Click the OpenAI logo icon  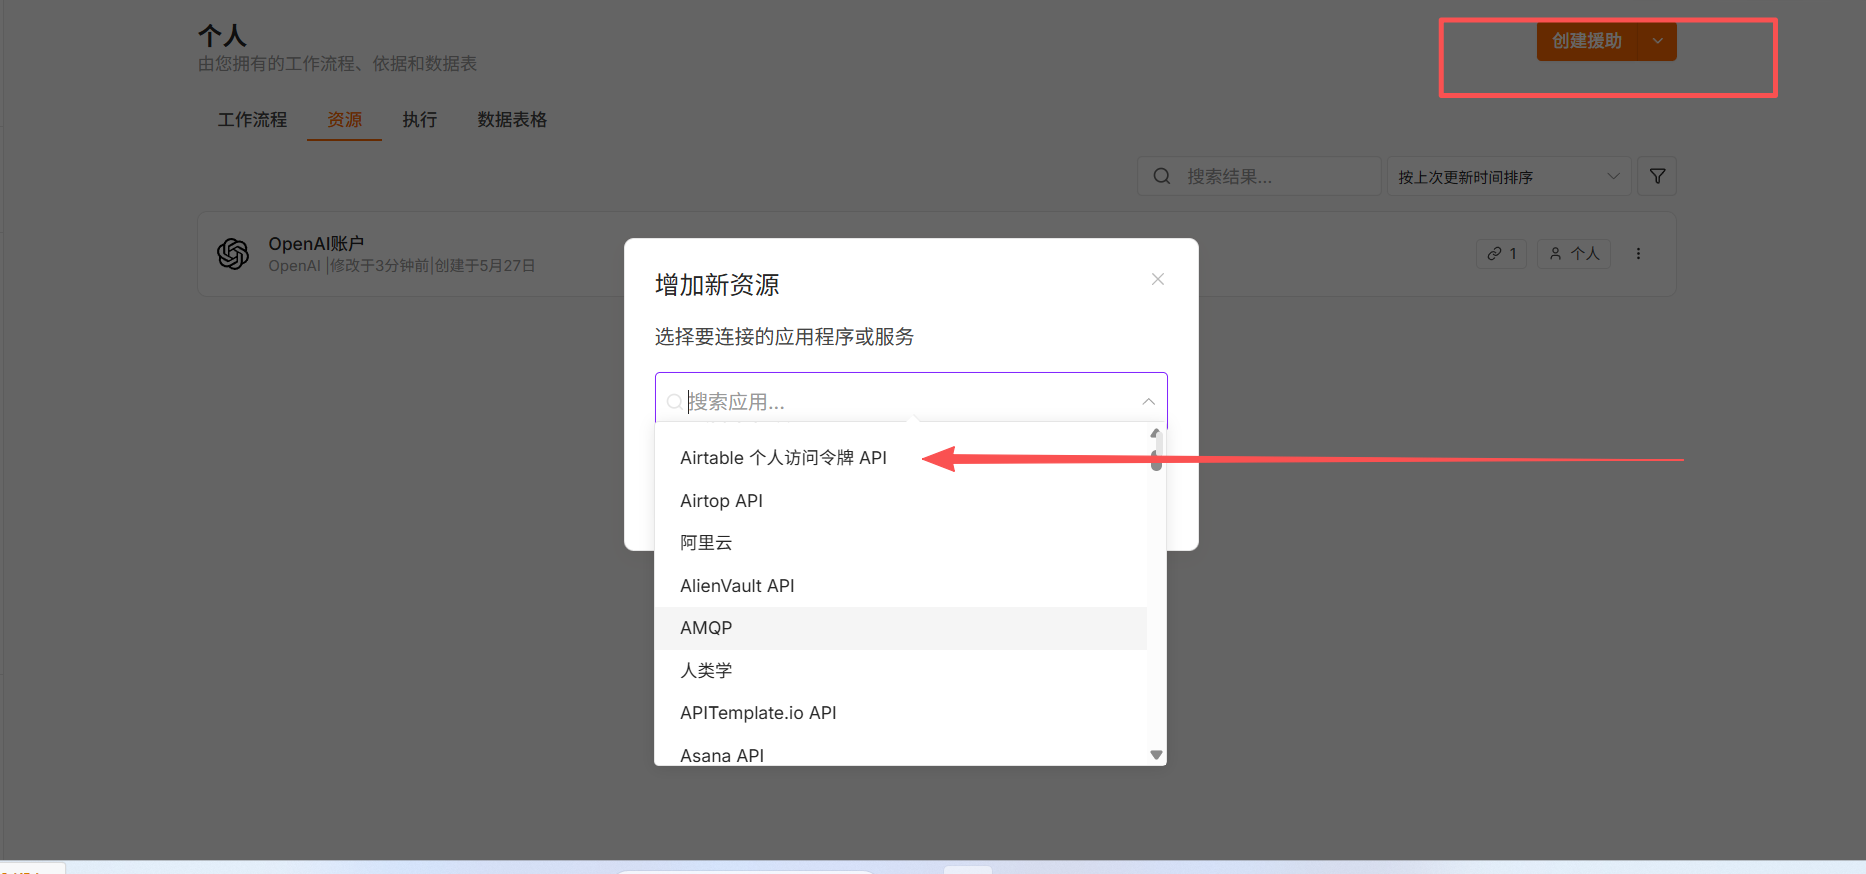click(x=233, y=254)
